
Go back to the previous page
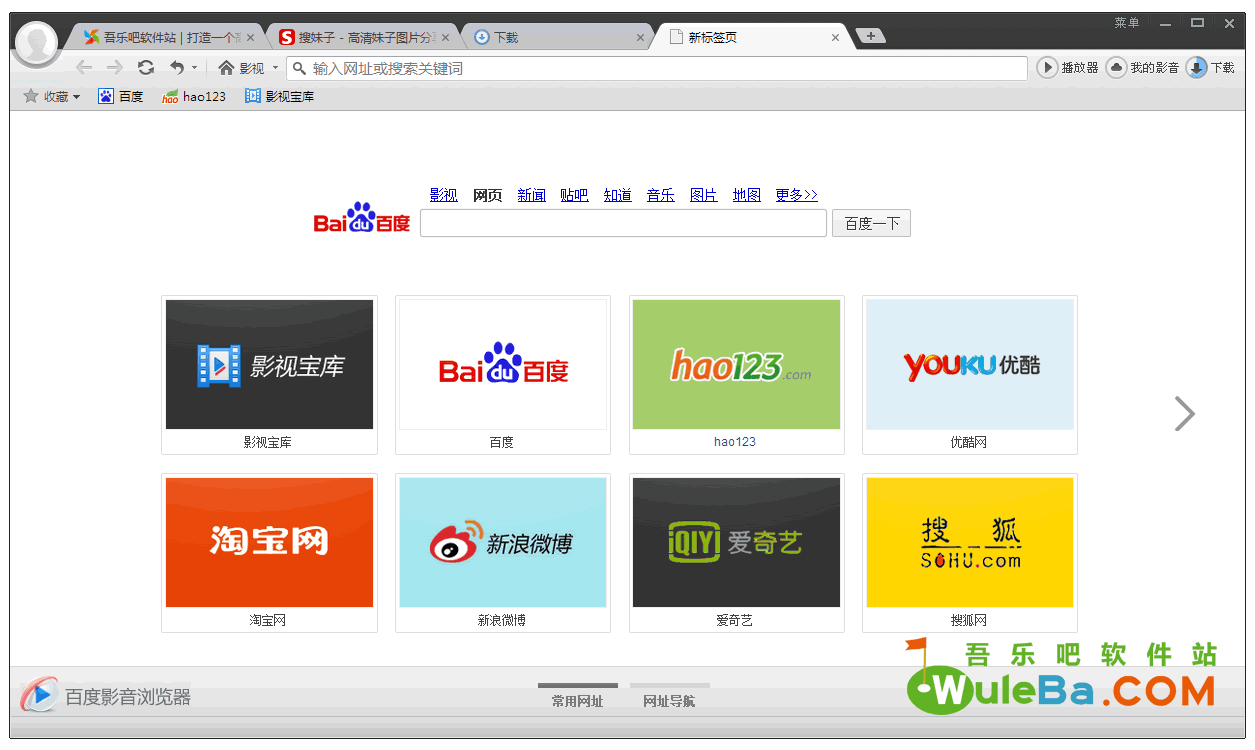[84, 67]
